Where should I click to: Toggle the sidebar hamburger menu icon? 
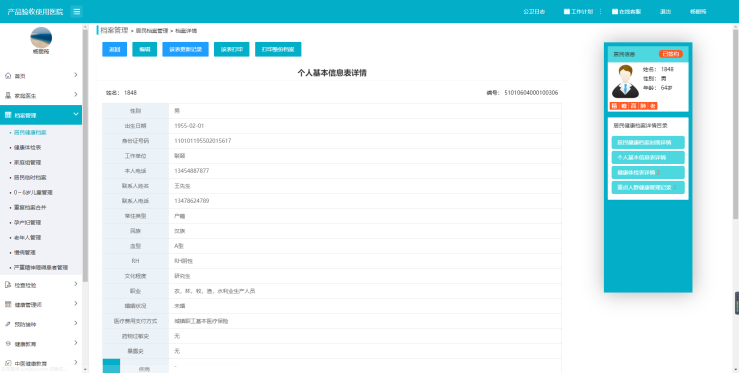click(76, 12)
